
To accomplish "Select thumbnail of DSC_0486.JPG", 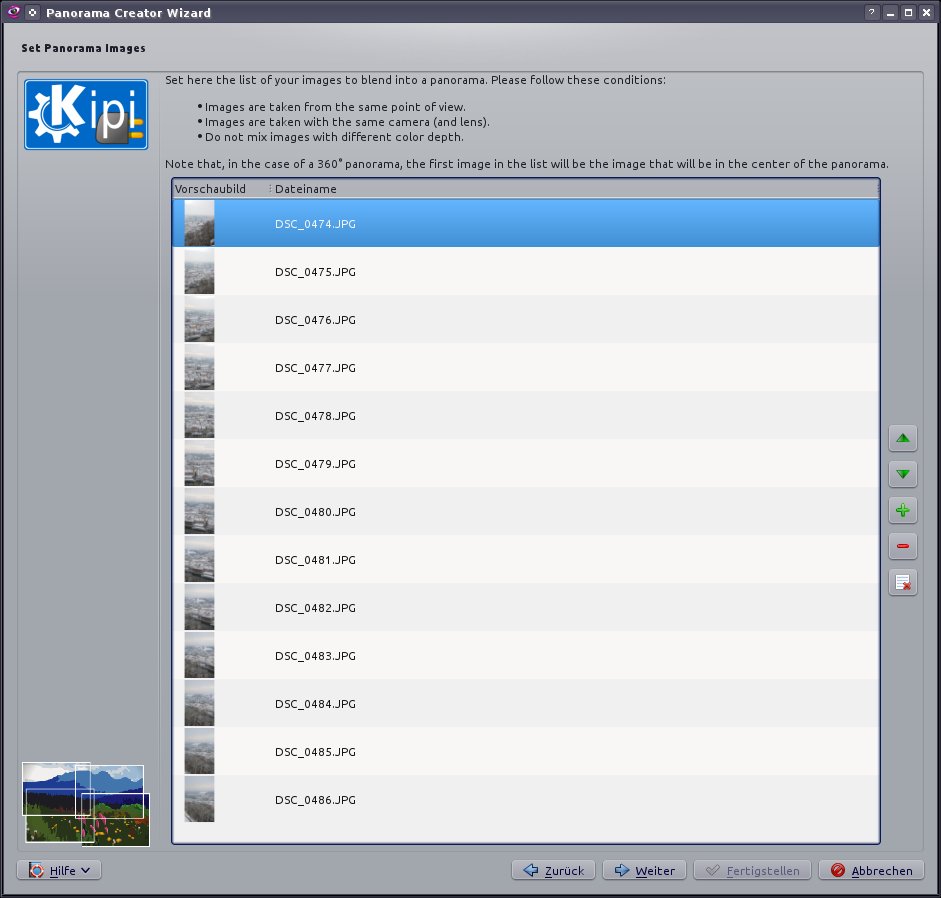I will pos(199,800).
